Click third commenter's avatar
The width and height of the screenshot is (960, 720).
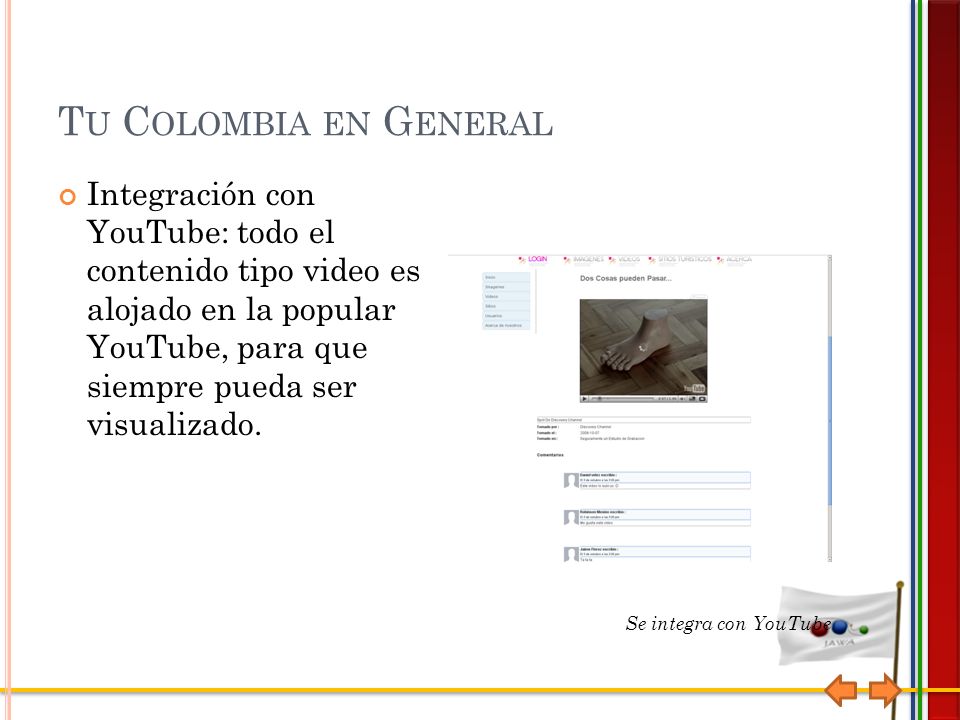click(571, 554)
